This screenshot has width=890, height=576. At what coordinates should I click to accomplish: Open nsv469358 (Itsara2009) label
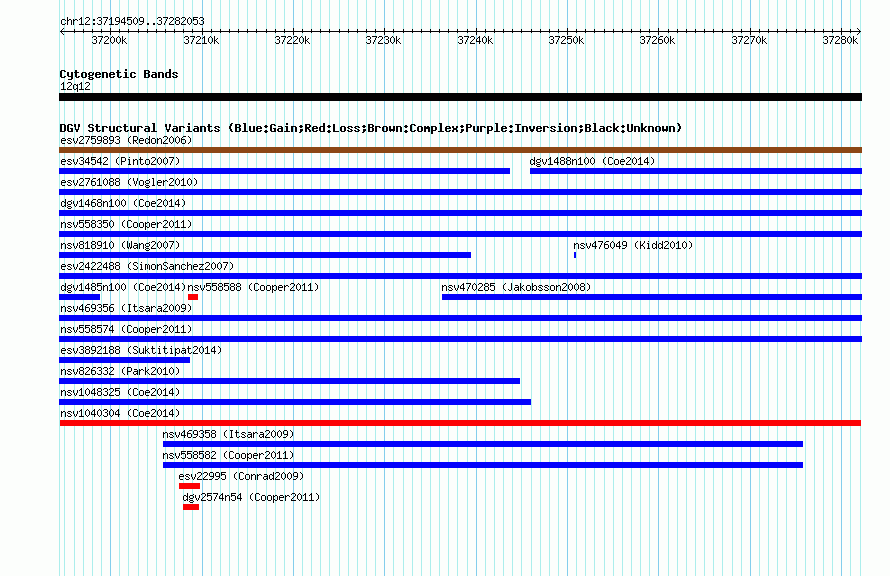228,434
